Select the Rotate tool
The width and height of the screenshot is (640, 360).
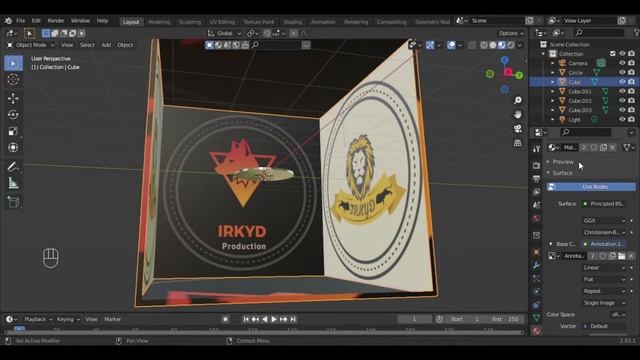(x=13, y=115)
